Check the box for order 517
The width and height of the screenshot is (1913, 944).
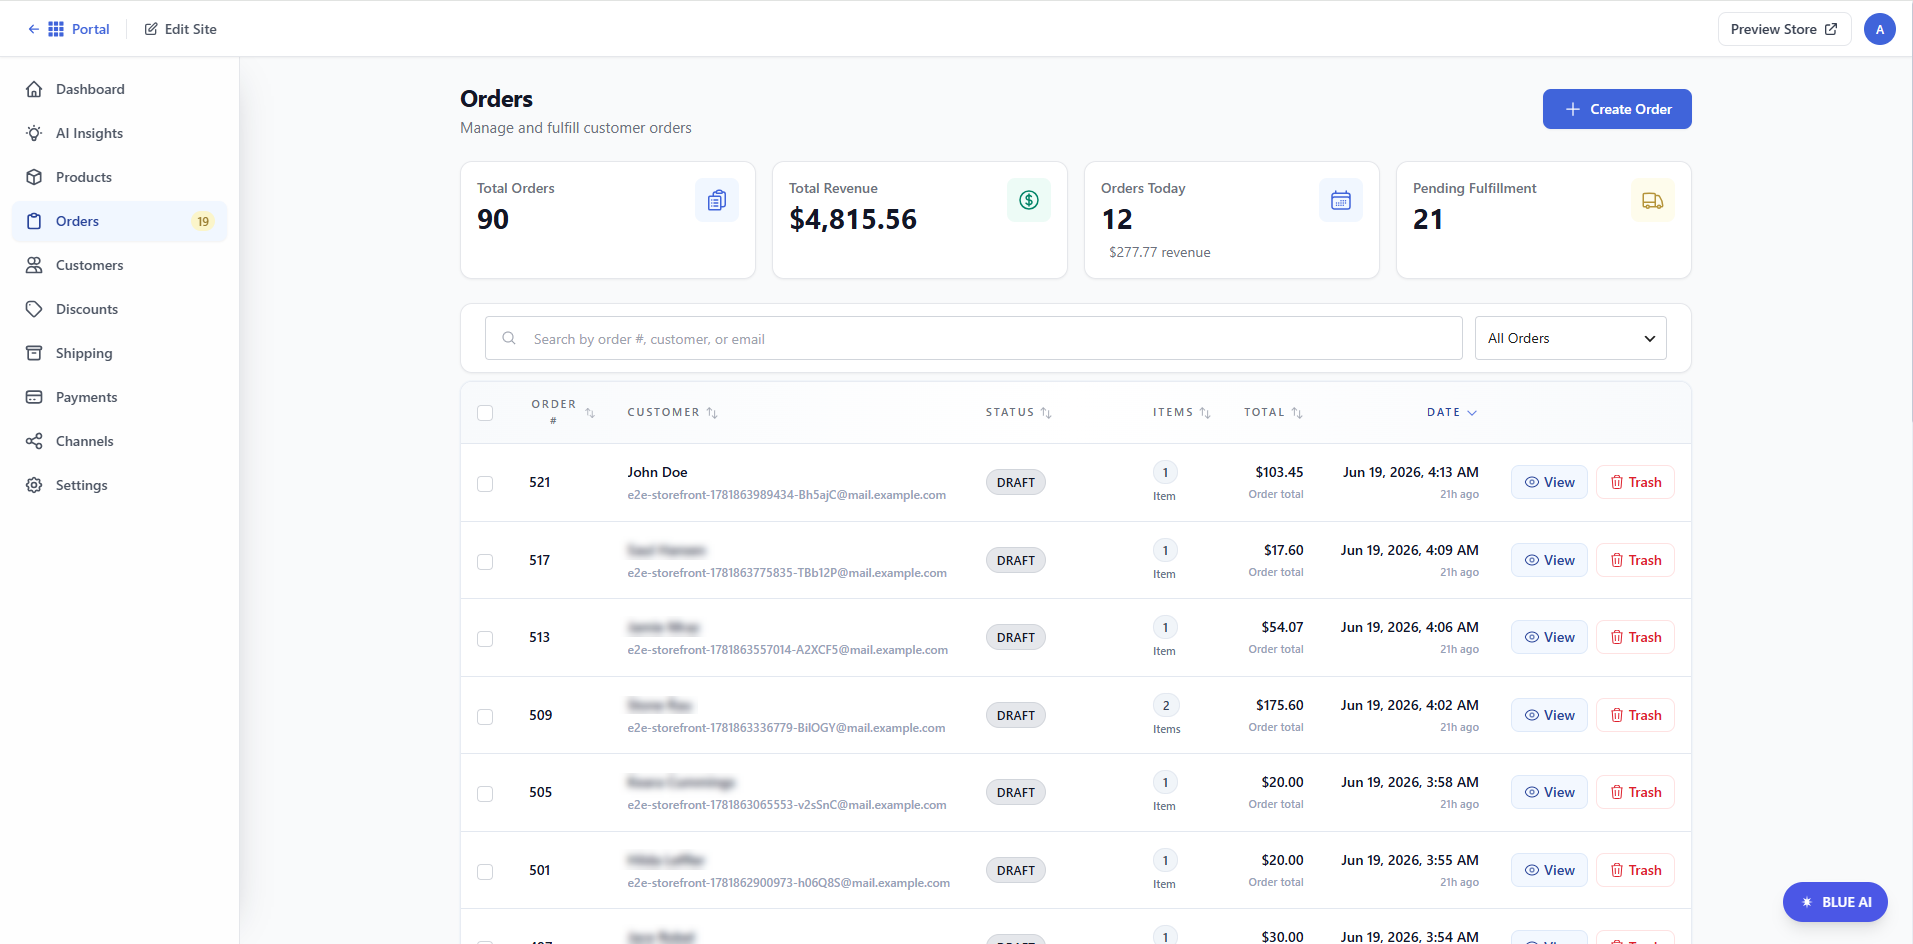pos(485,562)
